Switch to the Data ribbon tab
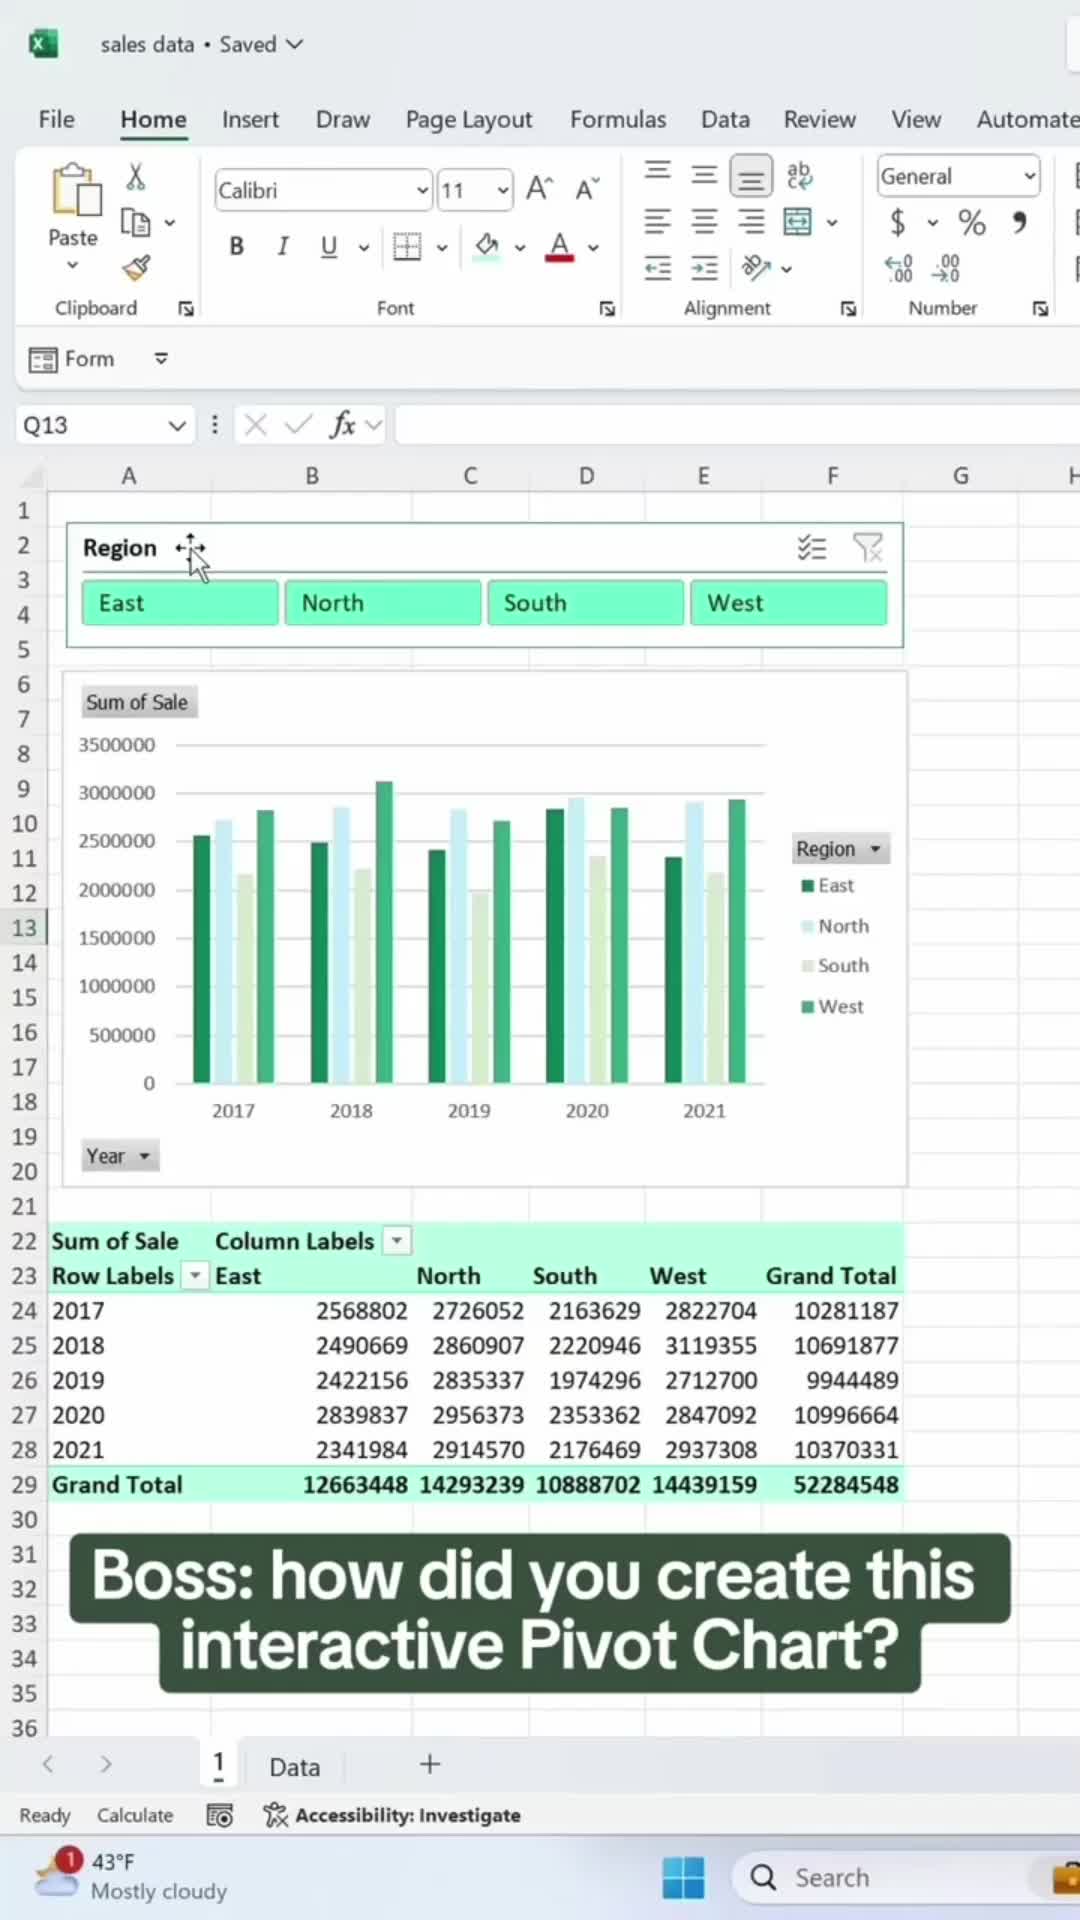1080x1920 pixels. tap(725, 119)
